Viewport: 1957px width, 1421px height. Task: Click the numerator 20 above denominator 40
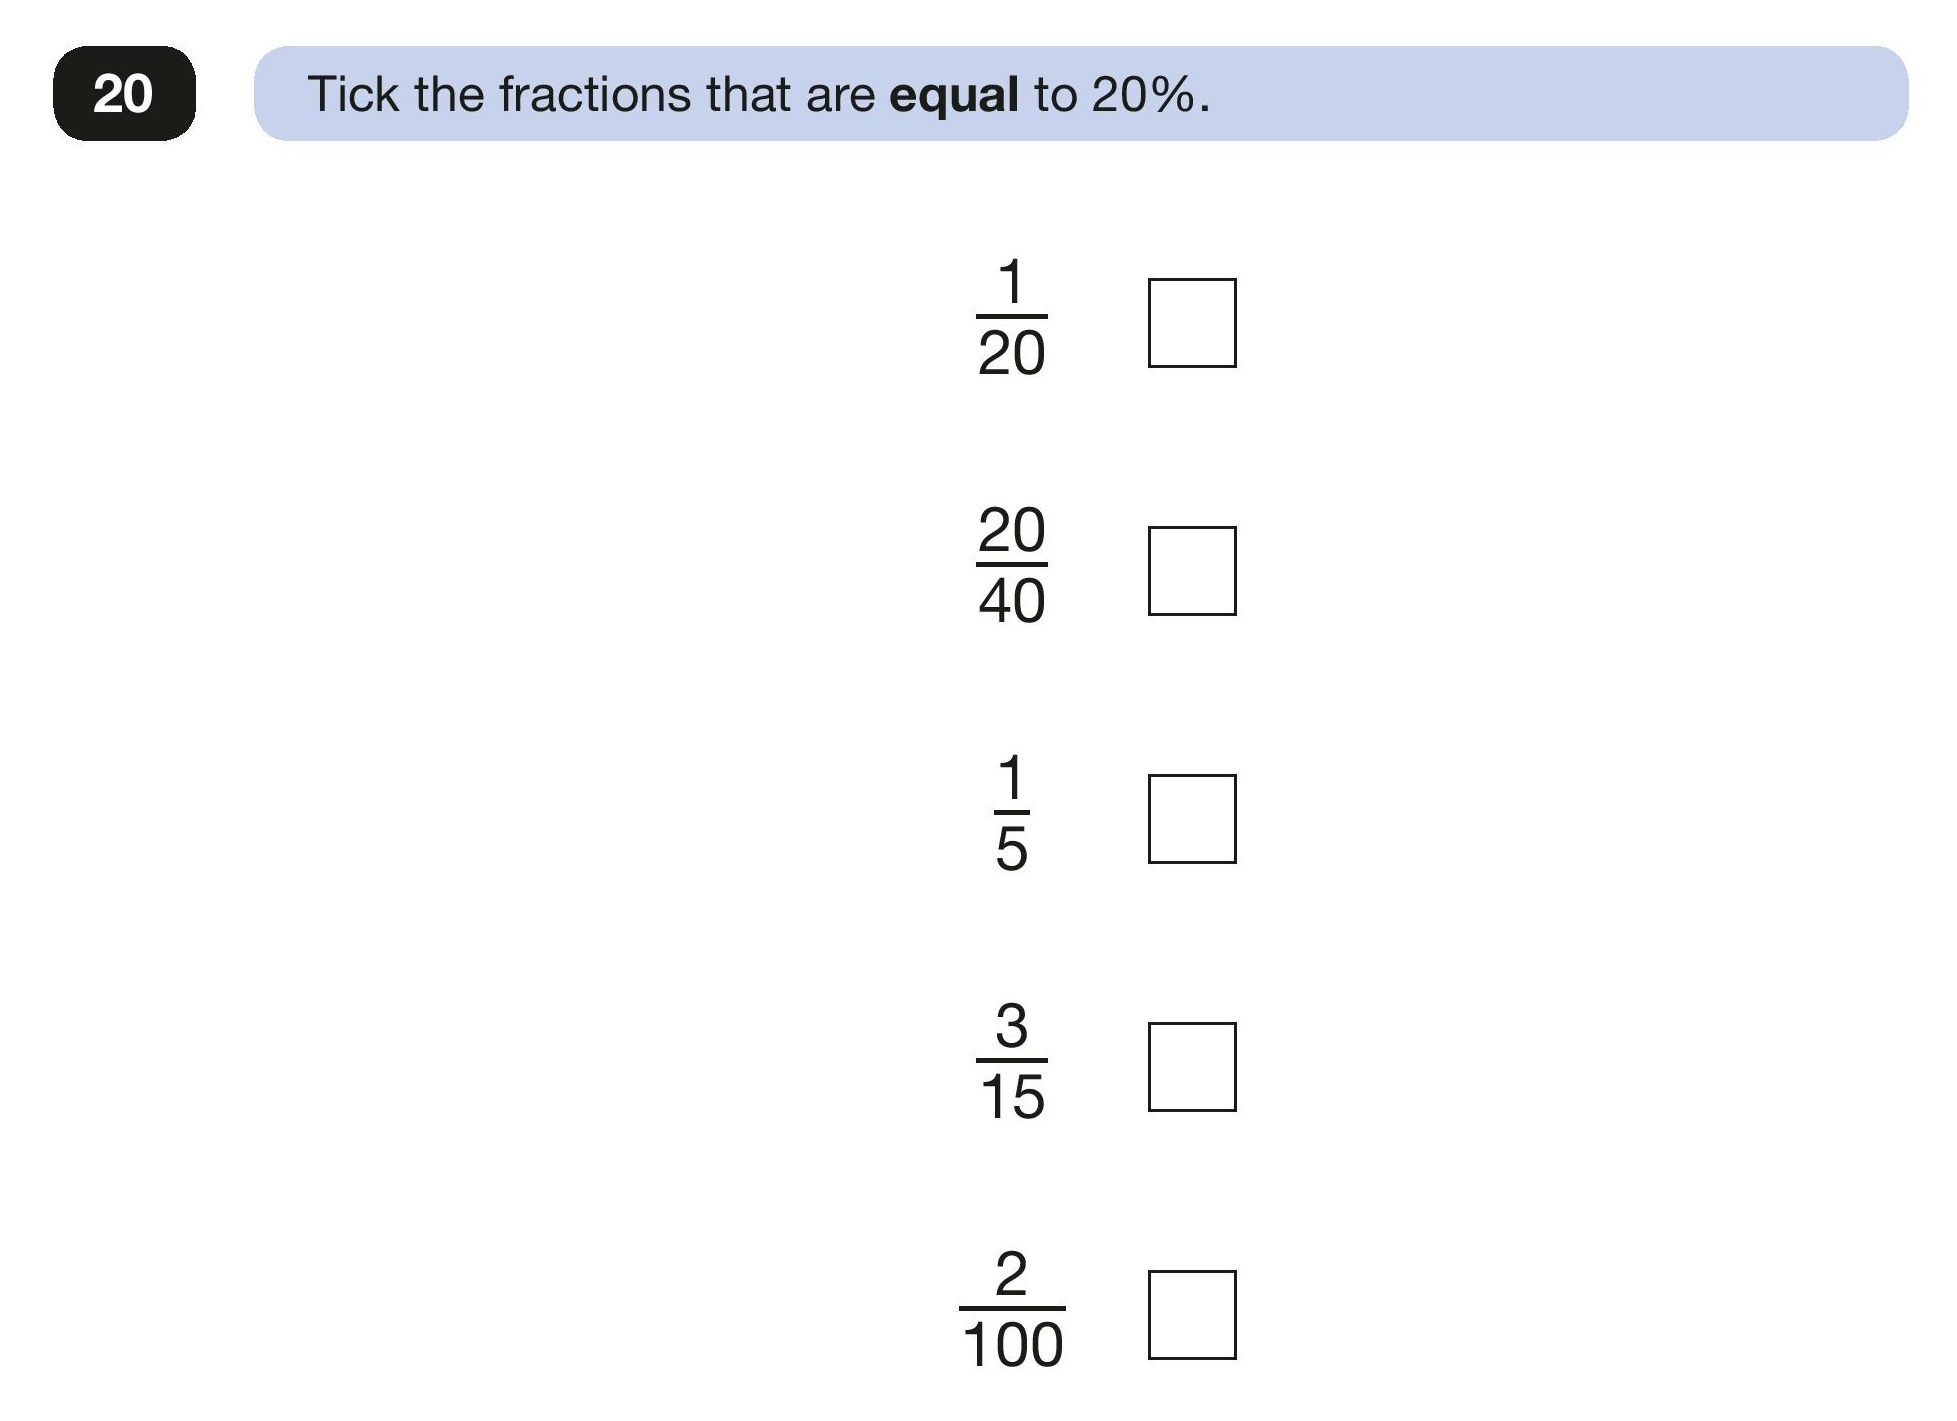click(x=1012, y=529)
